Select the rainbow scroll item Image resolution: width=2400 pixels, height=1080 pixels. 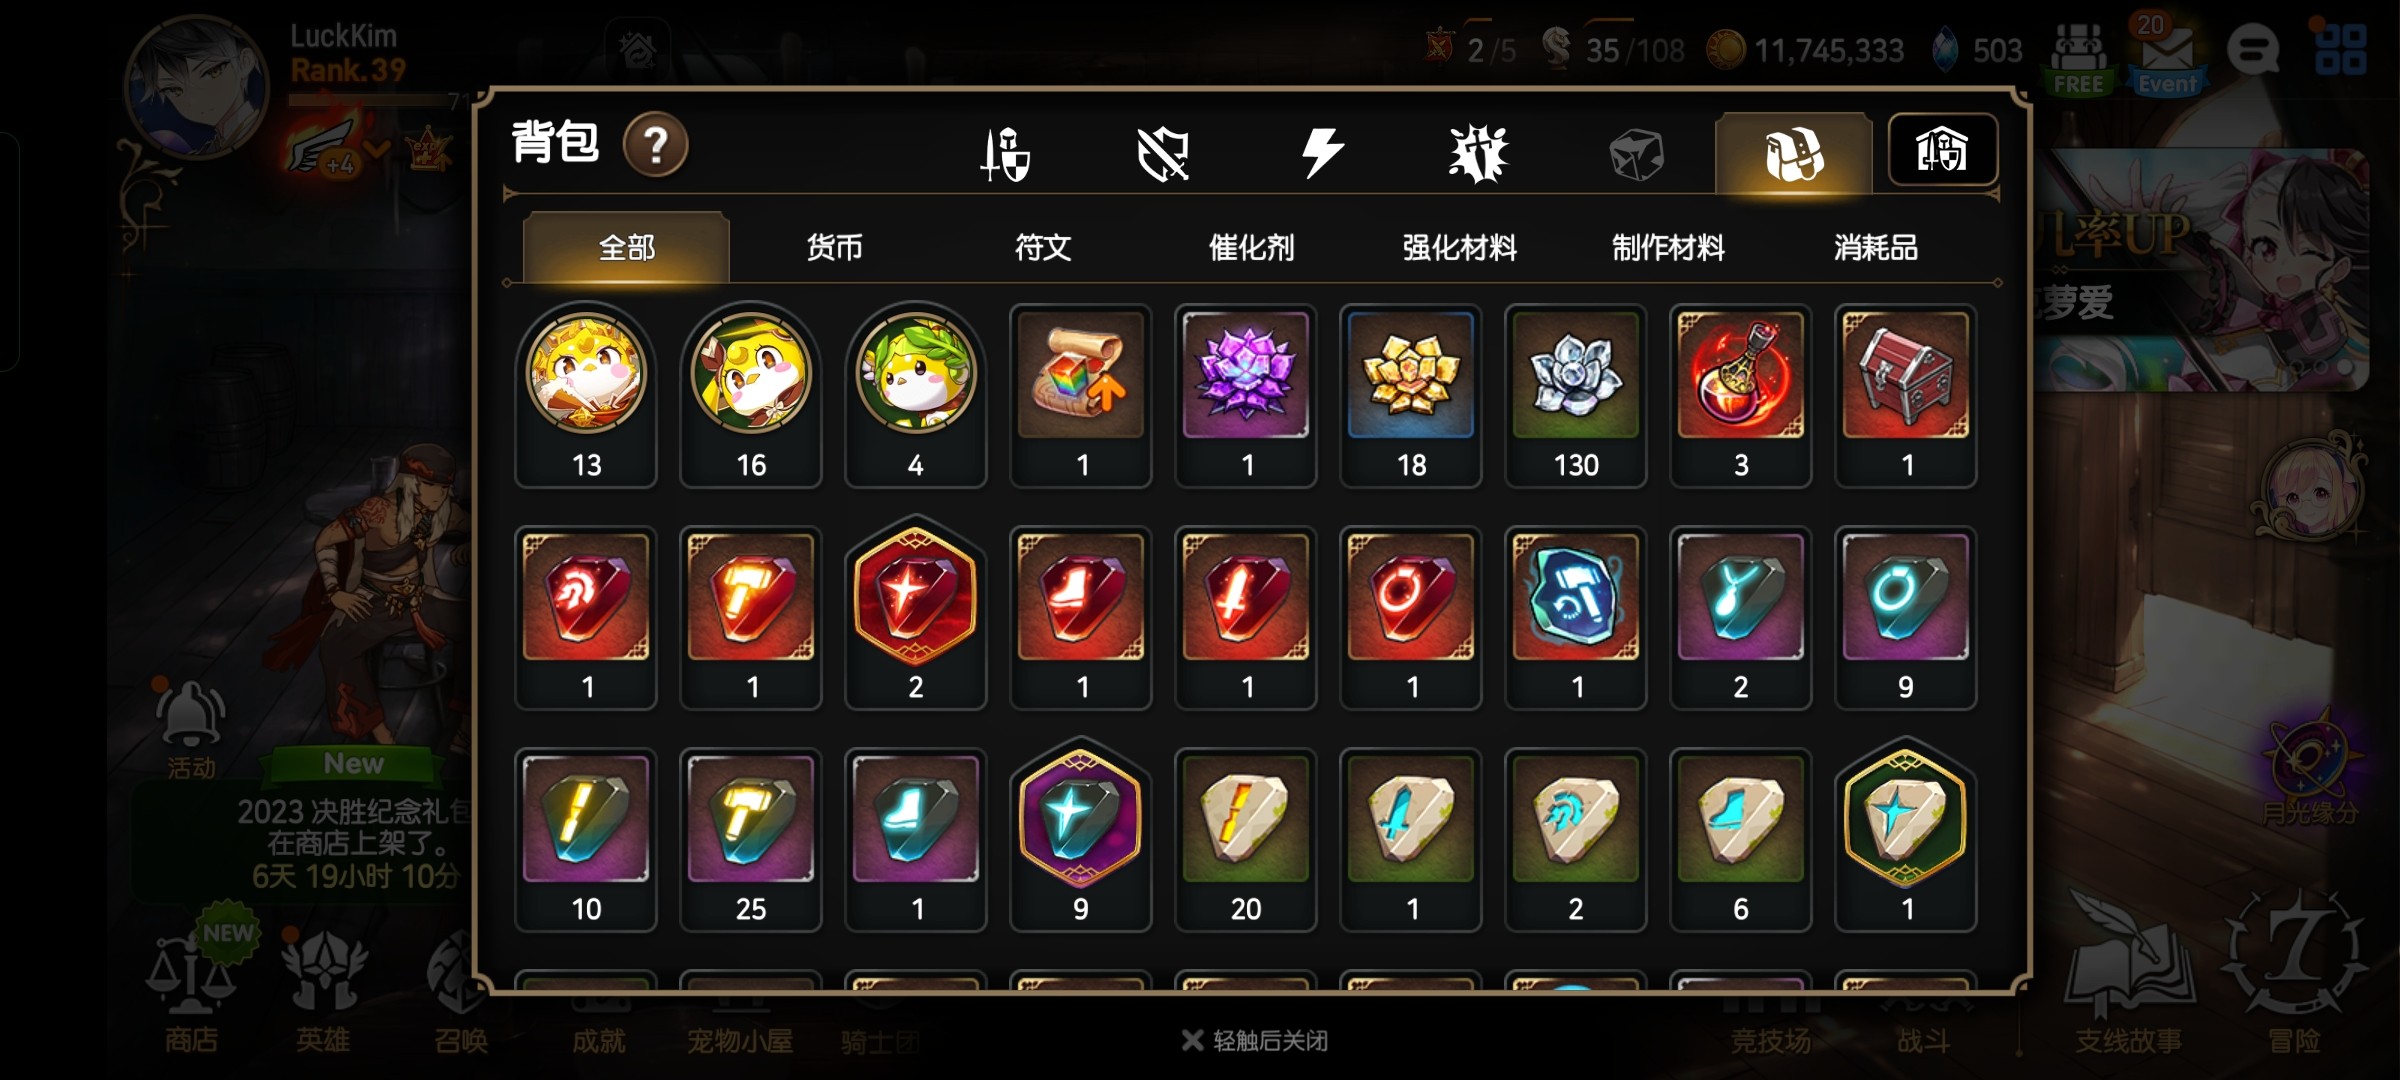[1081, 396]
